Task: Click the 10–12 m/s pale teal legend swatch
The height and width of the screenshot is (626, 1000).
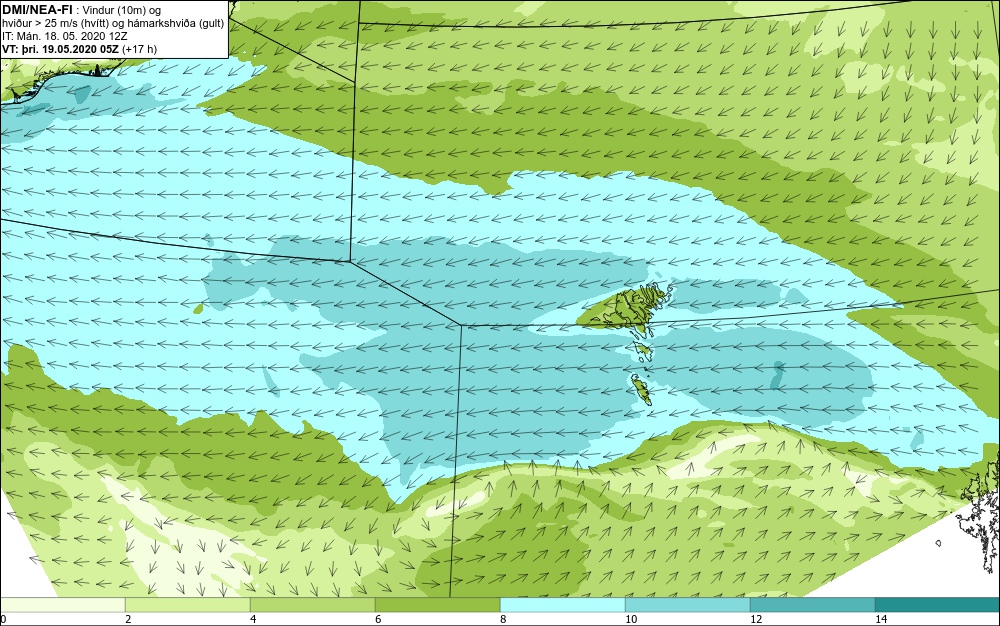Action: click(x=688, y=605)
